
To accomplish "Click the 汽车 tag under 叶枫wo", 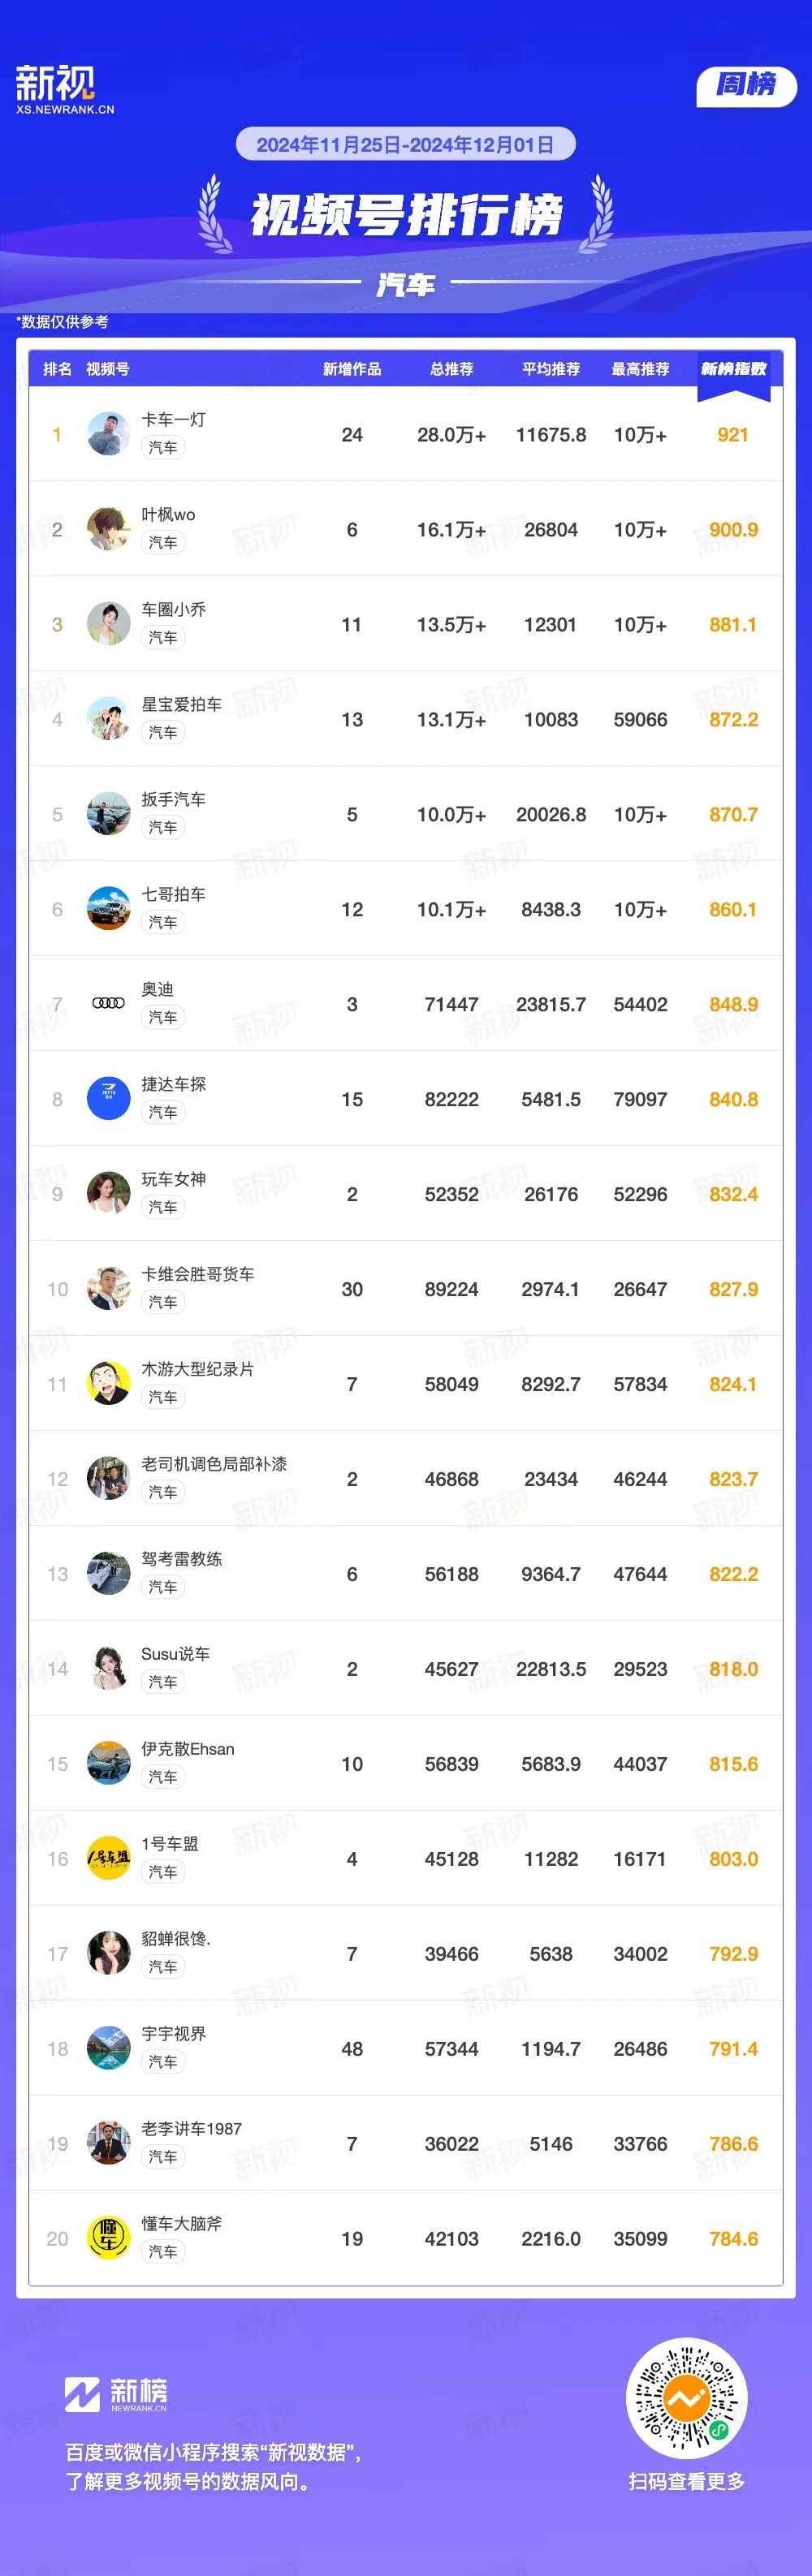I will tap(163, 542).
